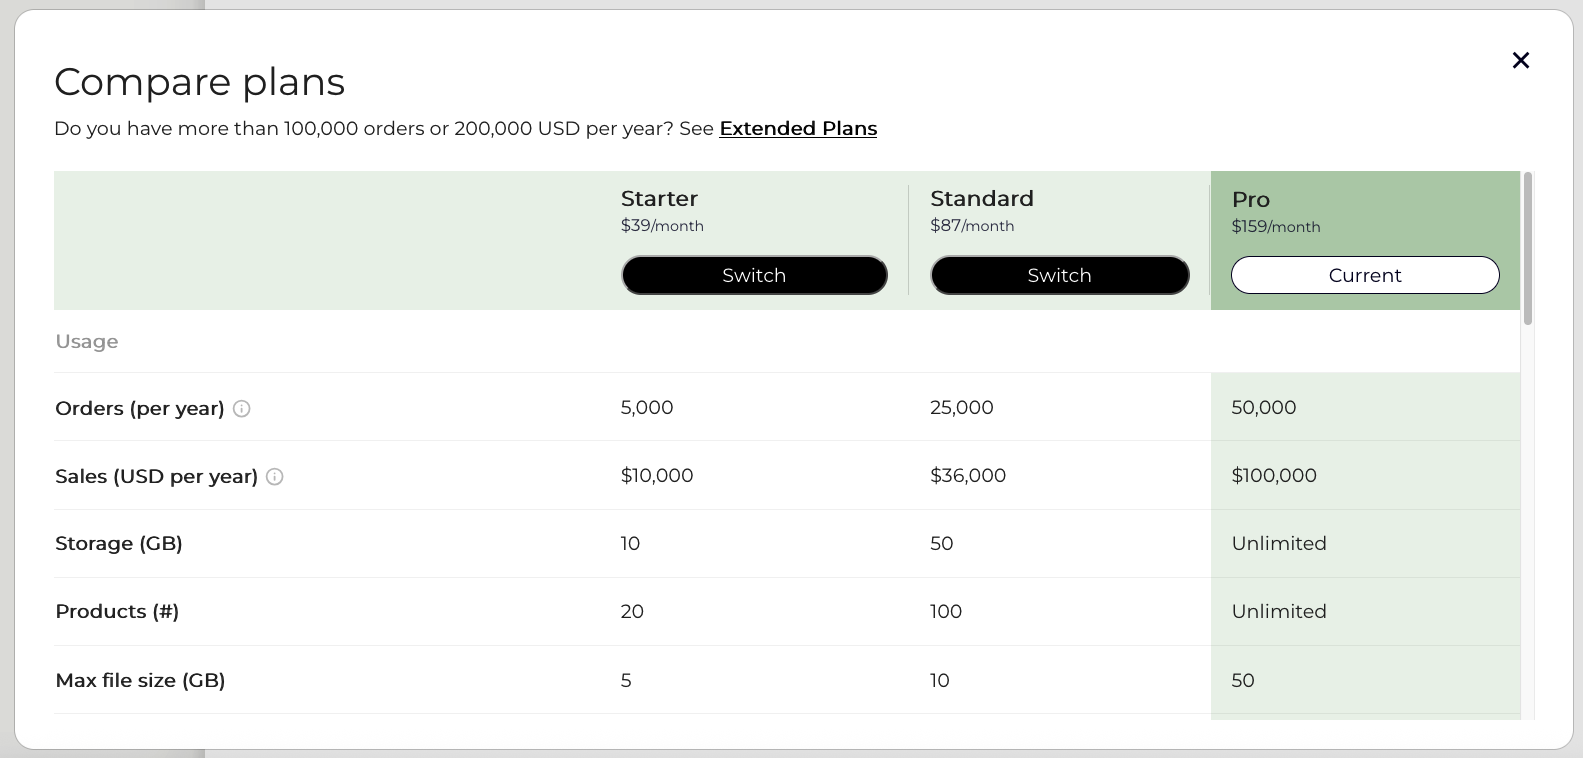Close the Compare plans dialog
This screenshot has height=758, width=1583.
[x=1521, y=61]
